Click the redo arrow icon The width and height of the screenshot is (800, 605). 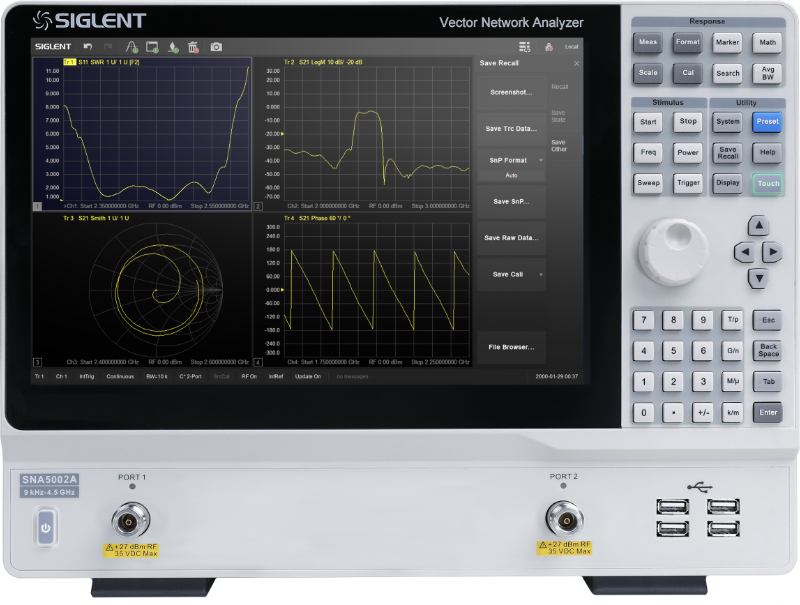pos(108,47)
